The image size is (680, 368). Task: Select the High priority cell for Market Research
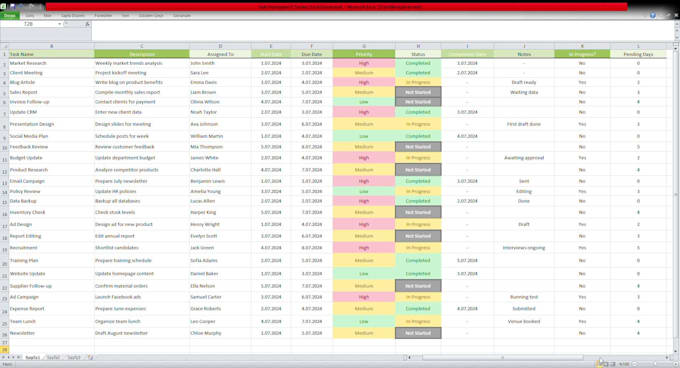click(364, 63)
